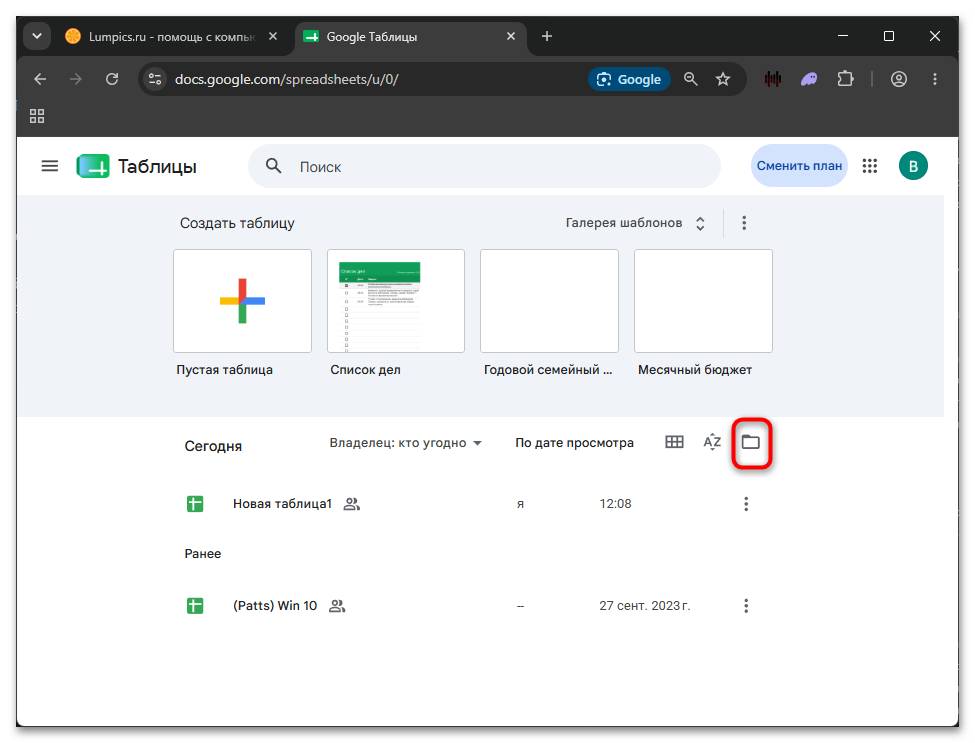Screen dimensions: 975x743
Task: Open the tab search dropdown arrow
Action: [37, 36]
